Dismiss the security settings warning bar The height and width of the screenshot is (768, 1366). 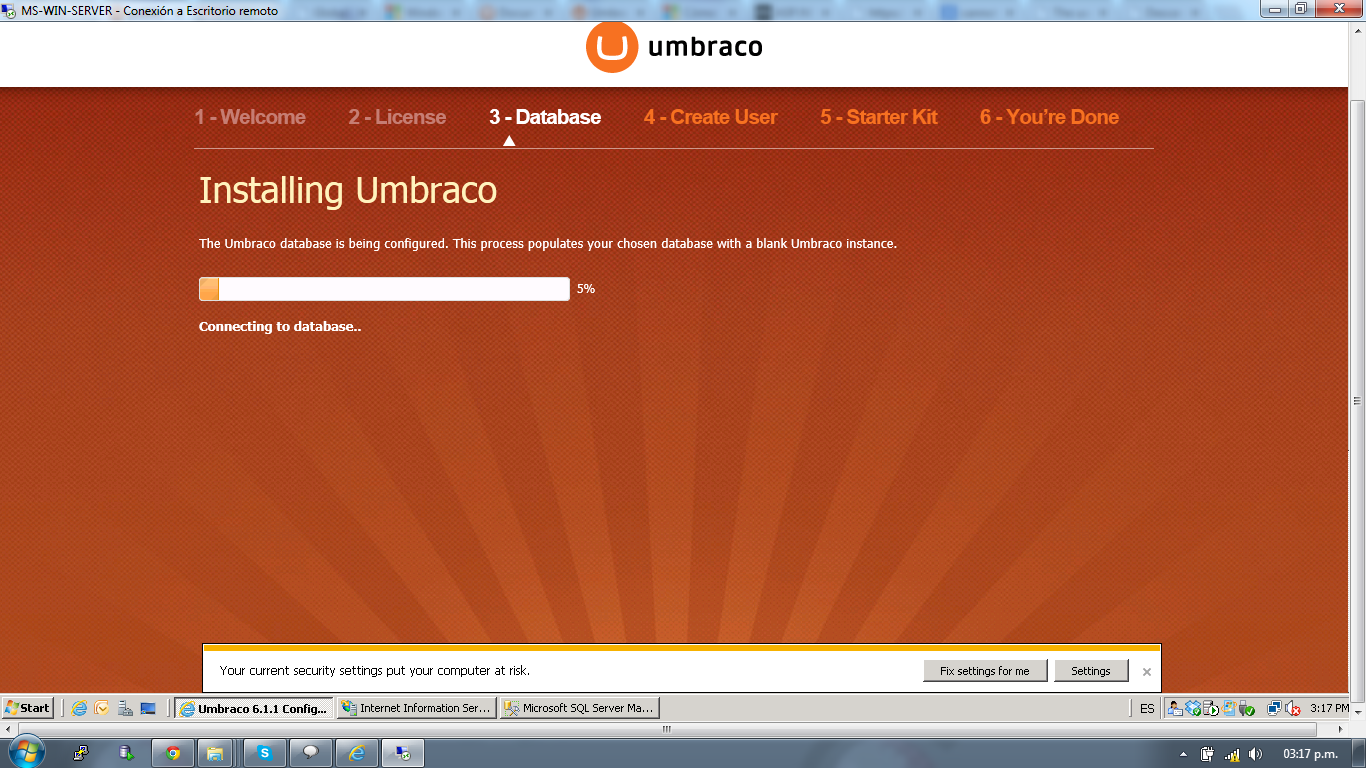(1147, 672)
